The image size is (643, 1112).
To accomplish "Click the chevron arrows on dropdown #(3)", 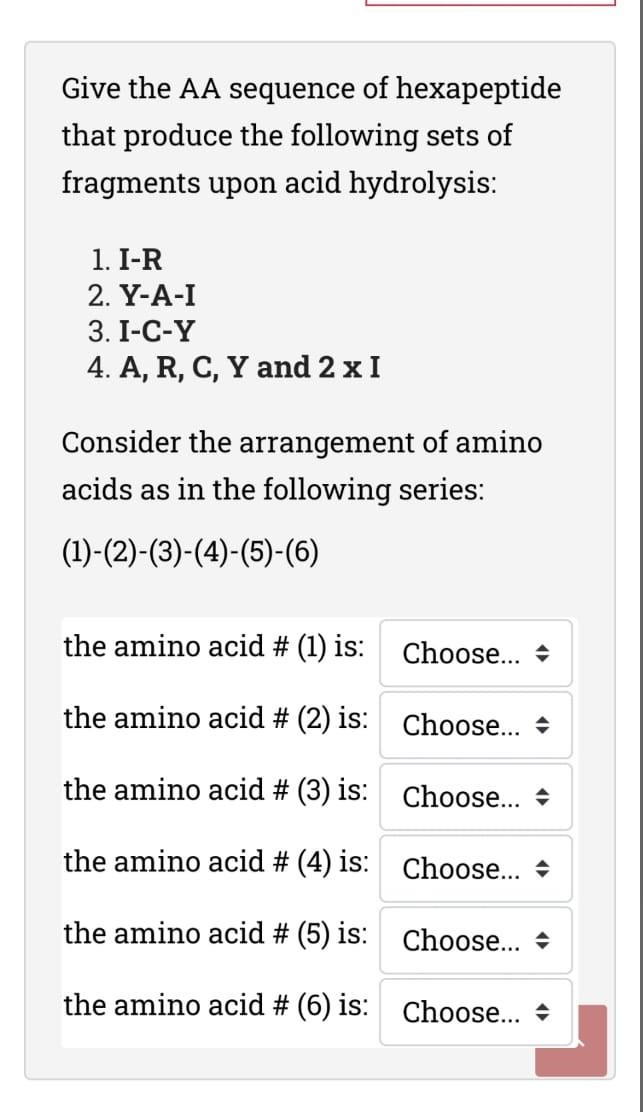I will 541,797.
